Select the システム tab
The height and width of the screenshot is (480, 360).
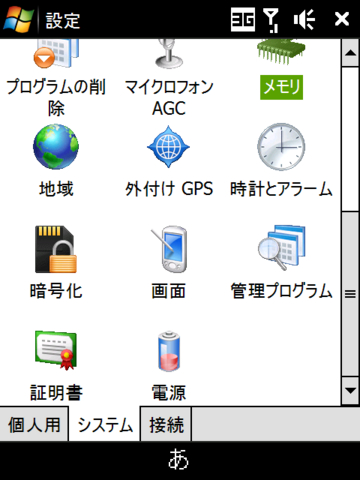coord(105,424)
